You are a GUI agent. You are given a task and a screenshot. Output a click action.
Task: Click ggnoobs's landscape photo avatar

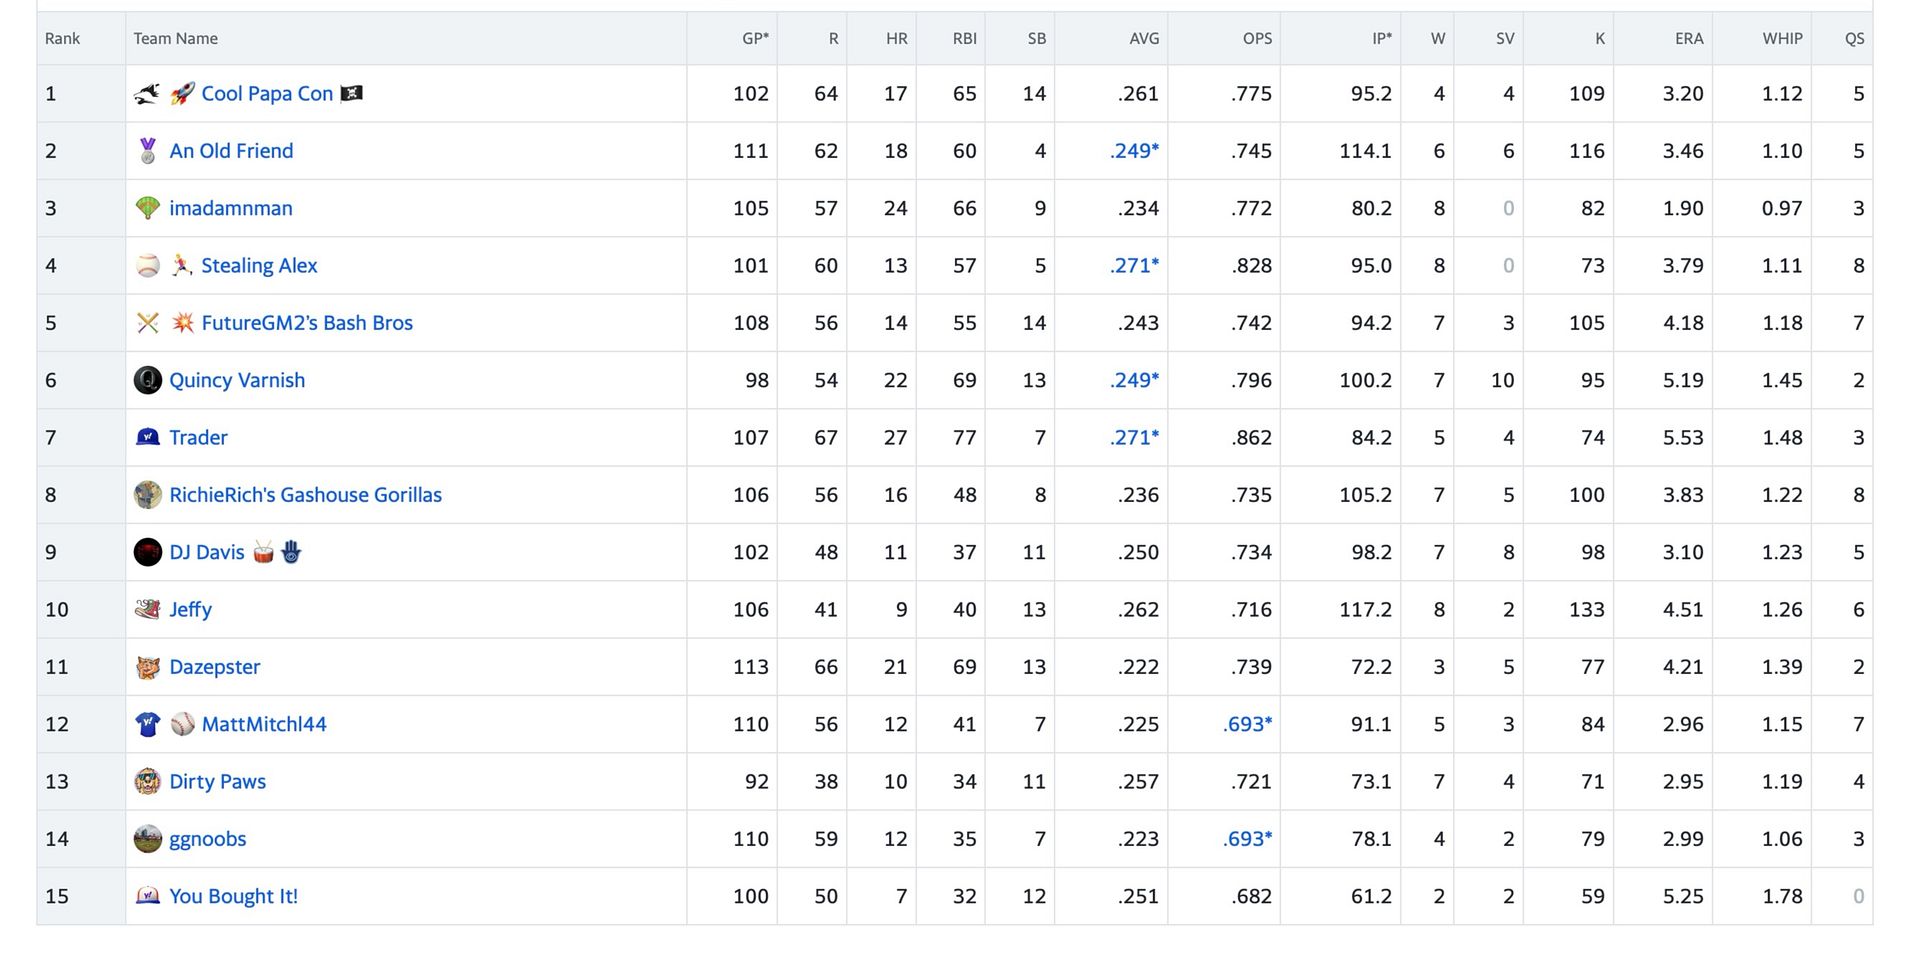pos(148,839)
